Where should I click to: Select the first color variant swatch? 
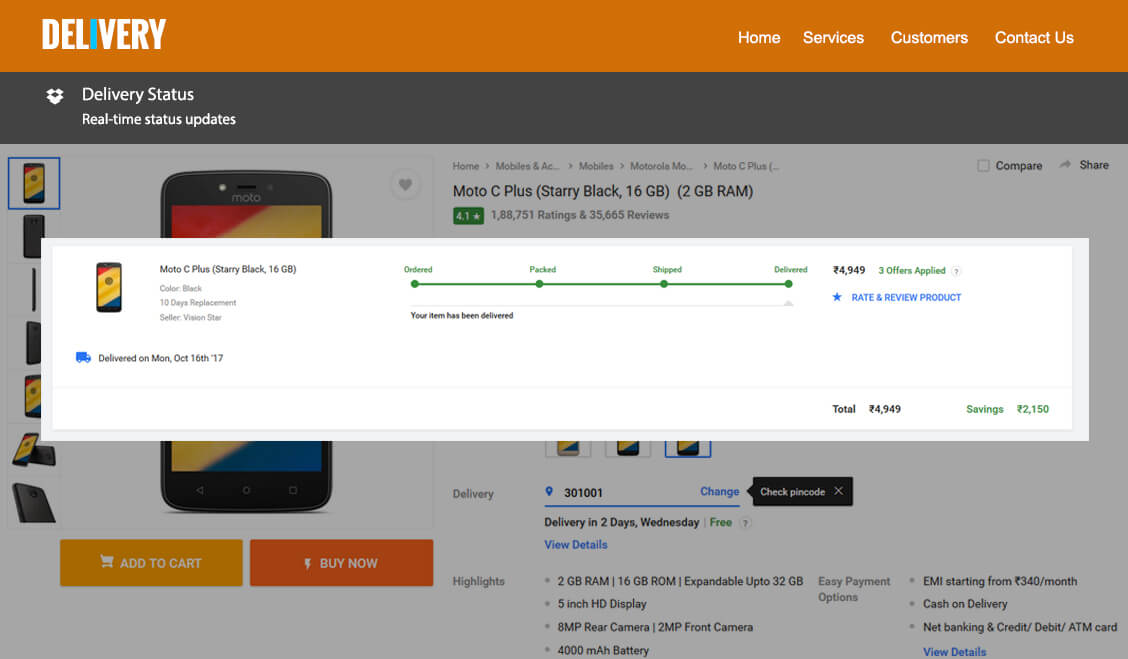pos(568,447)
